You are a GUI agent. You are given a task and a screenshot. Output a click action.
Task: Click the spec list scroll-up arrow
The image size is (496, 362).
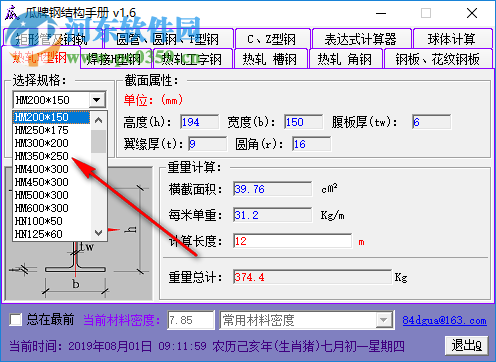tap(98, 120)
